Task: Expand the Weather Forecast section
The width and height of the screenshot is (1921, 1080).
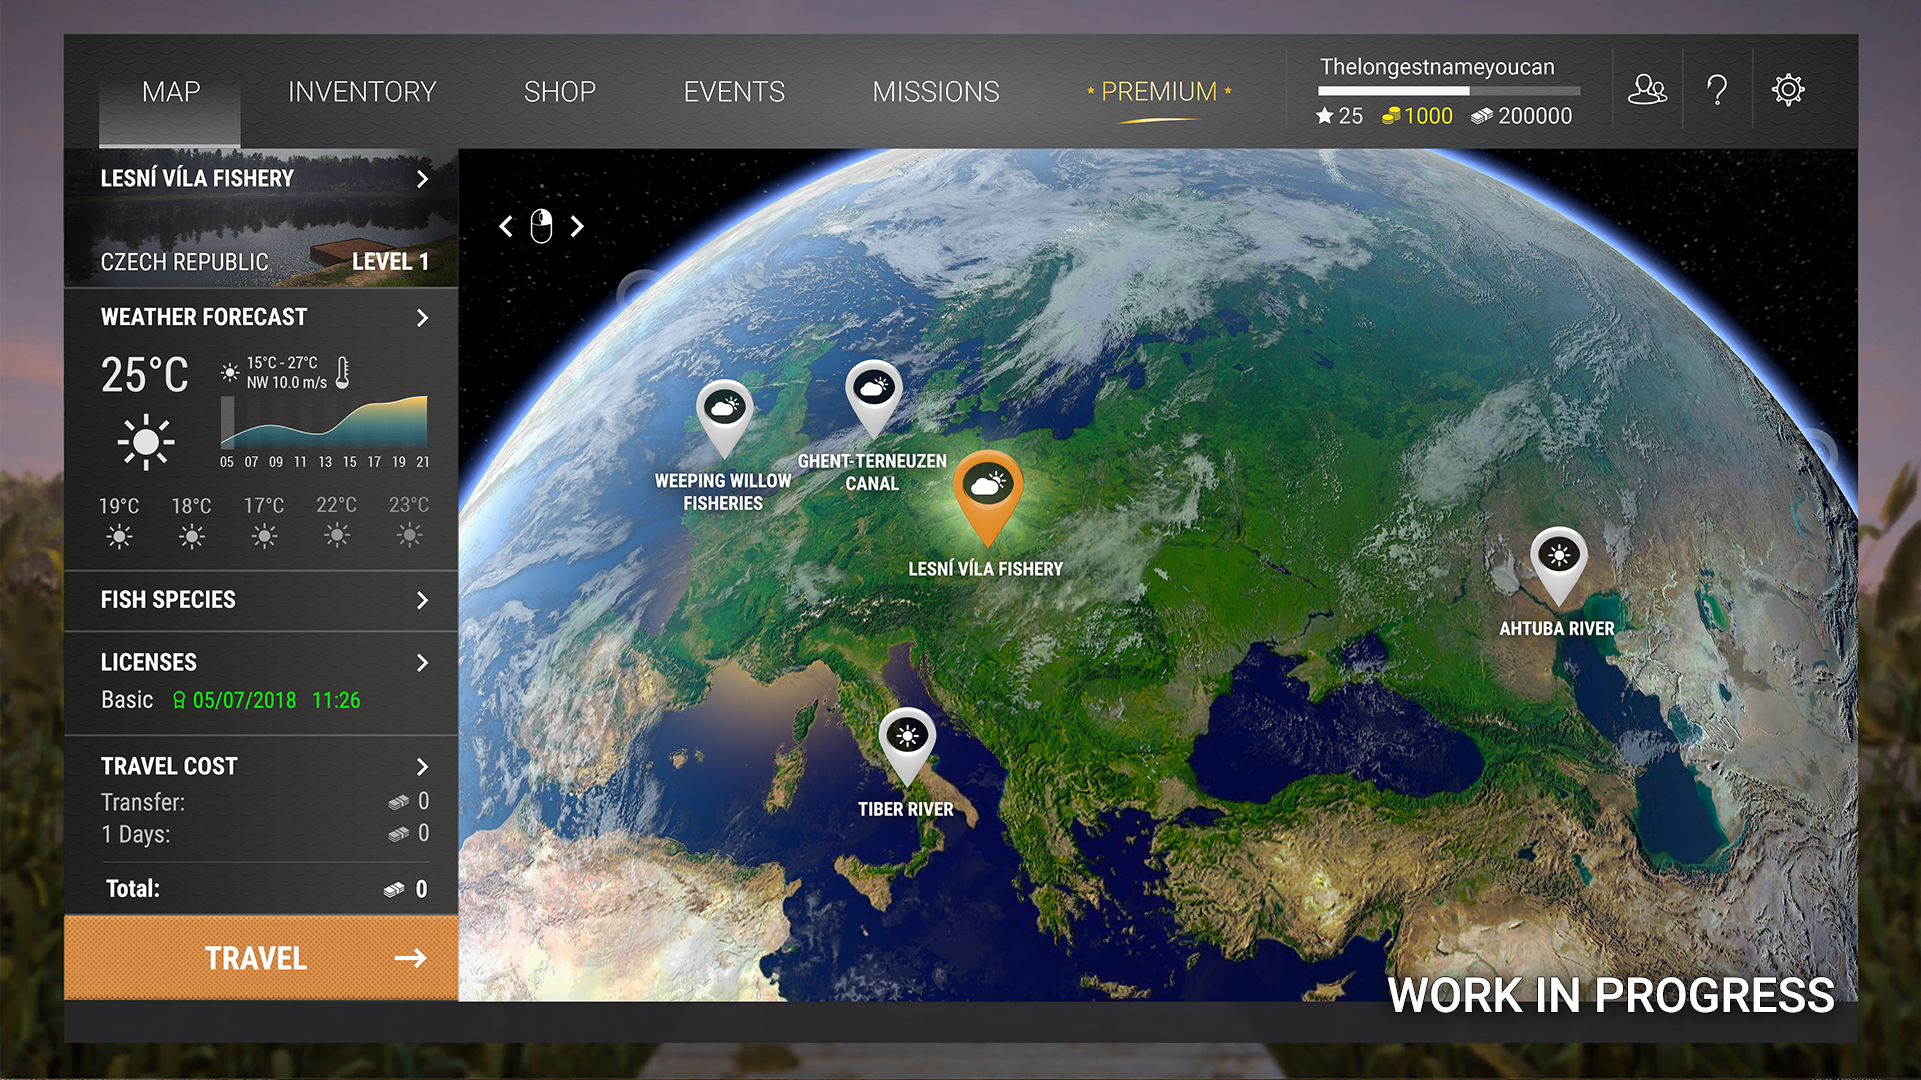Action: (x=422, y=318)
